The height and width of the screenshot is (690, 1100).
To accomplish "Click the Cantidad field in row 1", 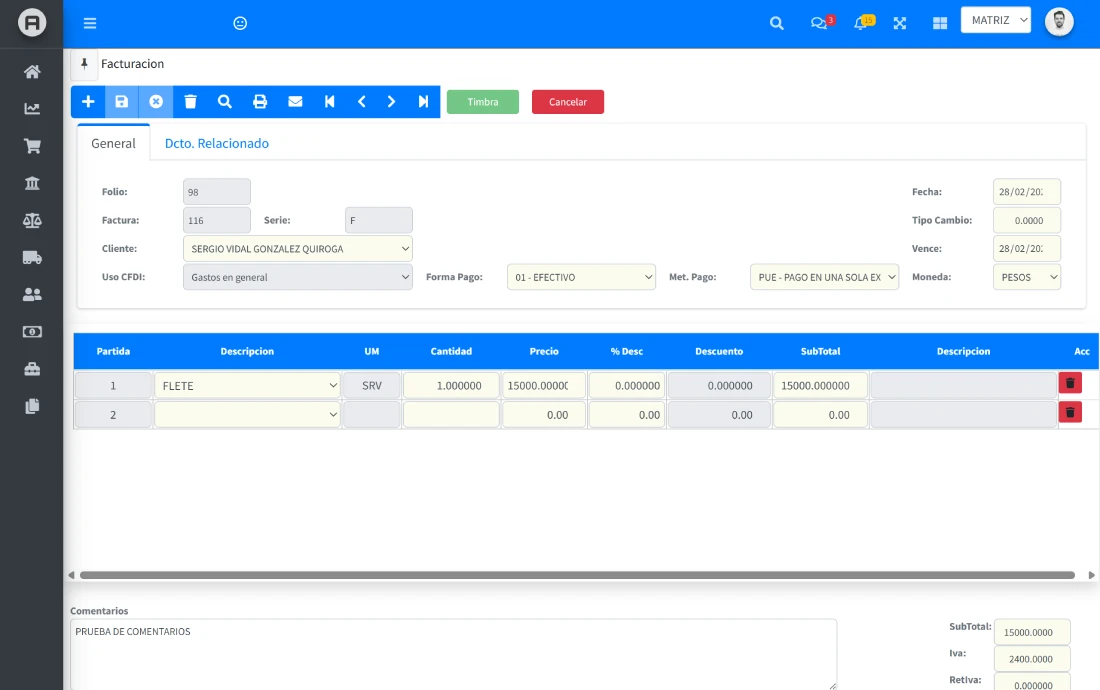I will (x=451, y=386).
